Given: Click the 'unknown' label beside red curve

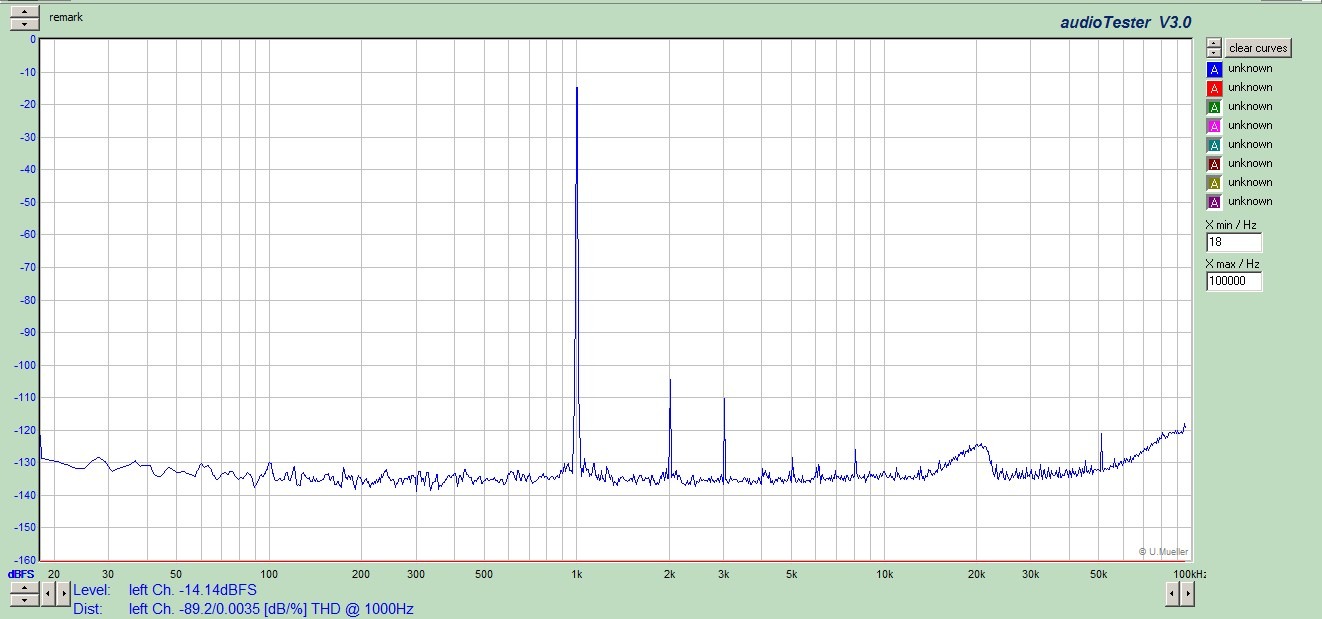Looking at the screenshot, I should click(x=1250, y=88).
